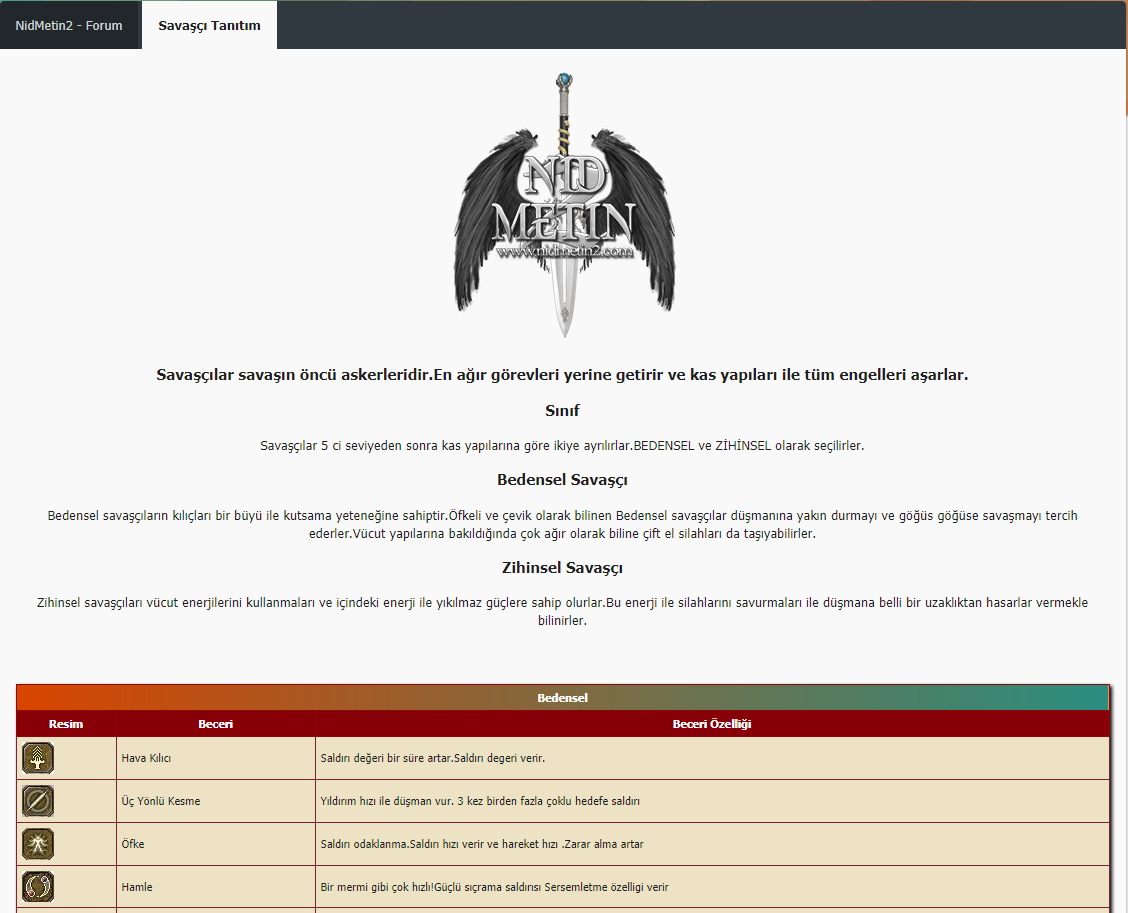This screenshot has width=1128, height=913.
Task: Select the Hava Kılıcı skill name cell
Action: tap(216, 758)
